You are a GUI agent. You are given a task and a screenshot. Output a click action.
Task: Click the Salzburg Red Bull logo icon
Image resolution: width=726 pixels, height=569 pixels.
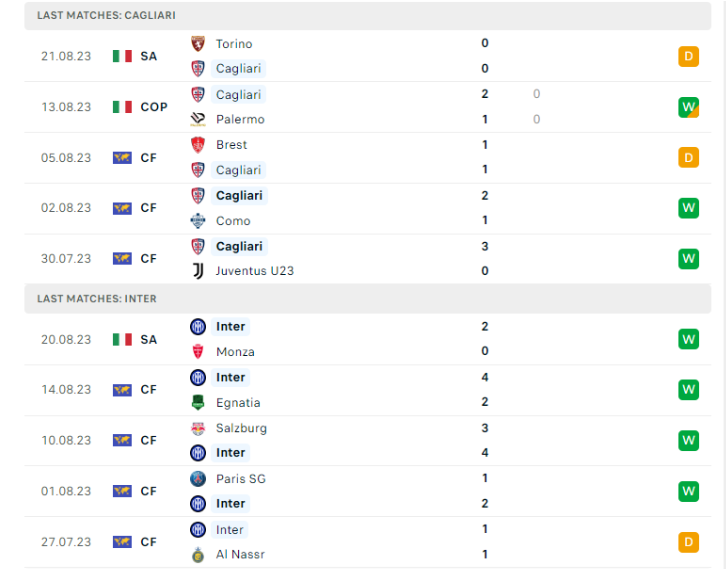tap(197, 428)
